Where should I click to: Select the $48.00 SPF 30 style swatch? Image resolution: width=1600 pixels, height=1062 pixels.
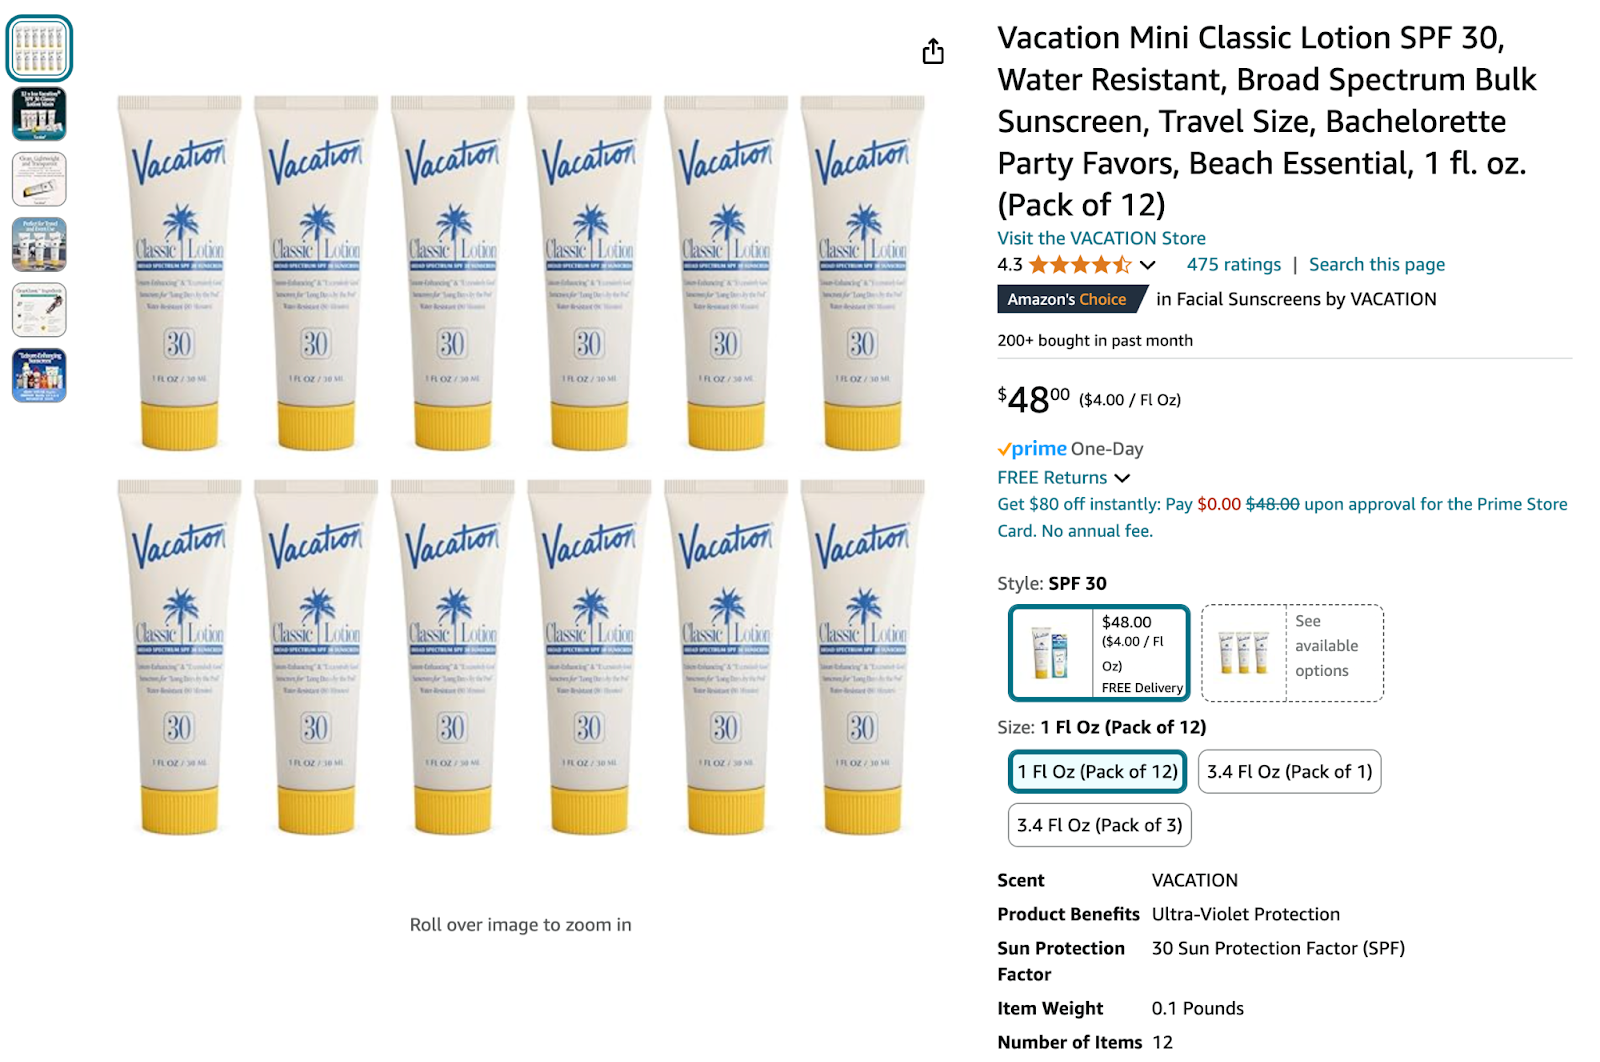pos(1097,652)
